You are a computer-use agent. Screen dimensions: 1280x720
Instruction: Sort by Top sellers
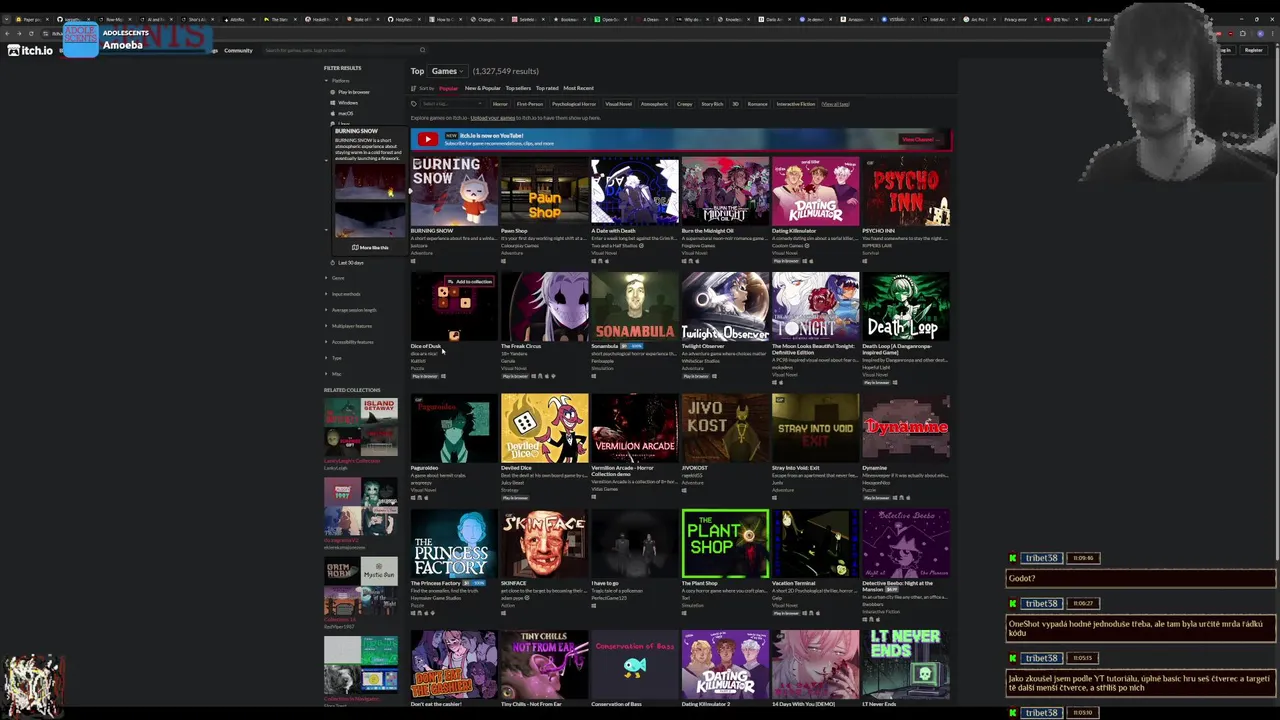pyautogui.click(x=518, y=88)
